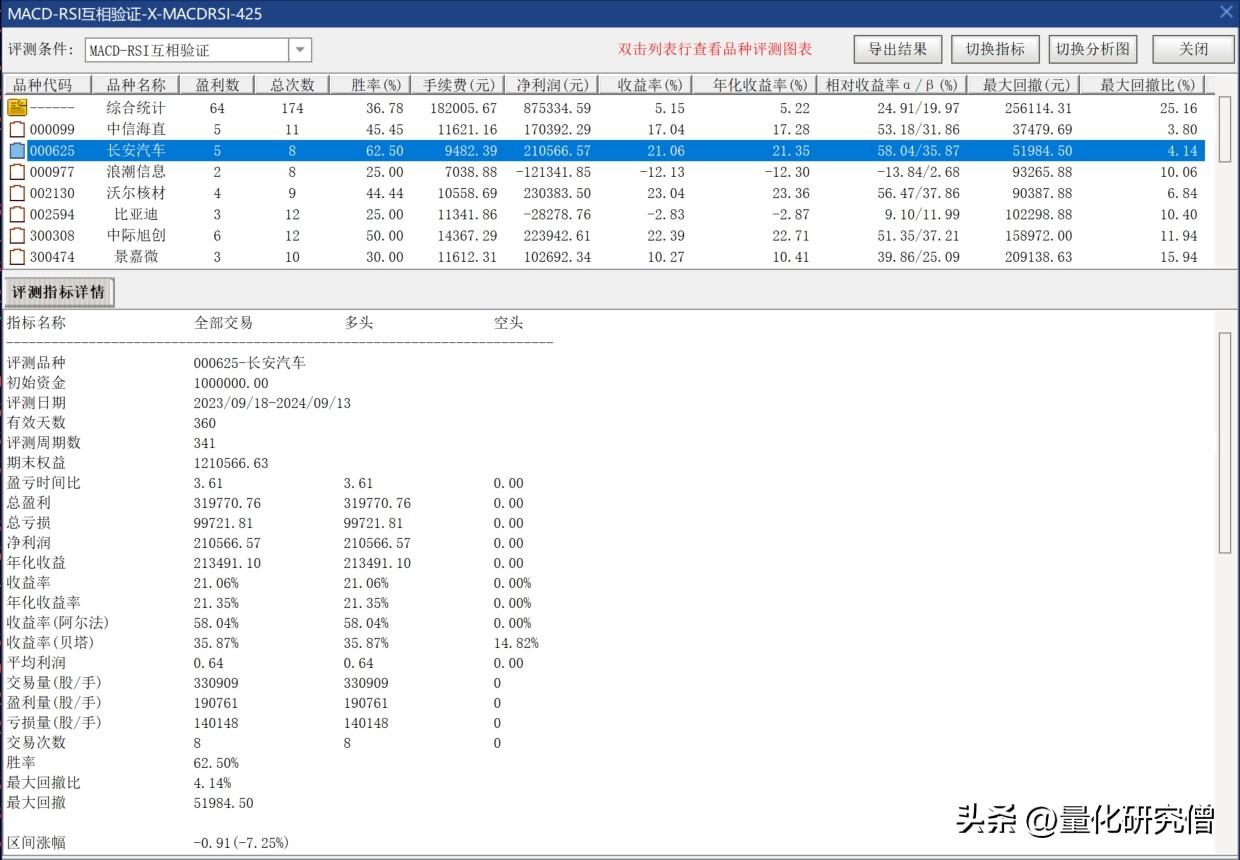The width and height of the screenshot is (1240, 860).
Task: Sort by 净利润(元) column header
Action: (x=547, y=85)
